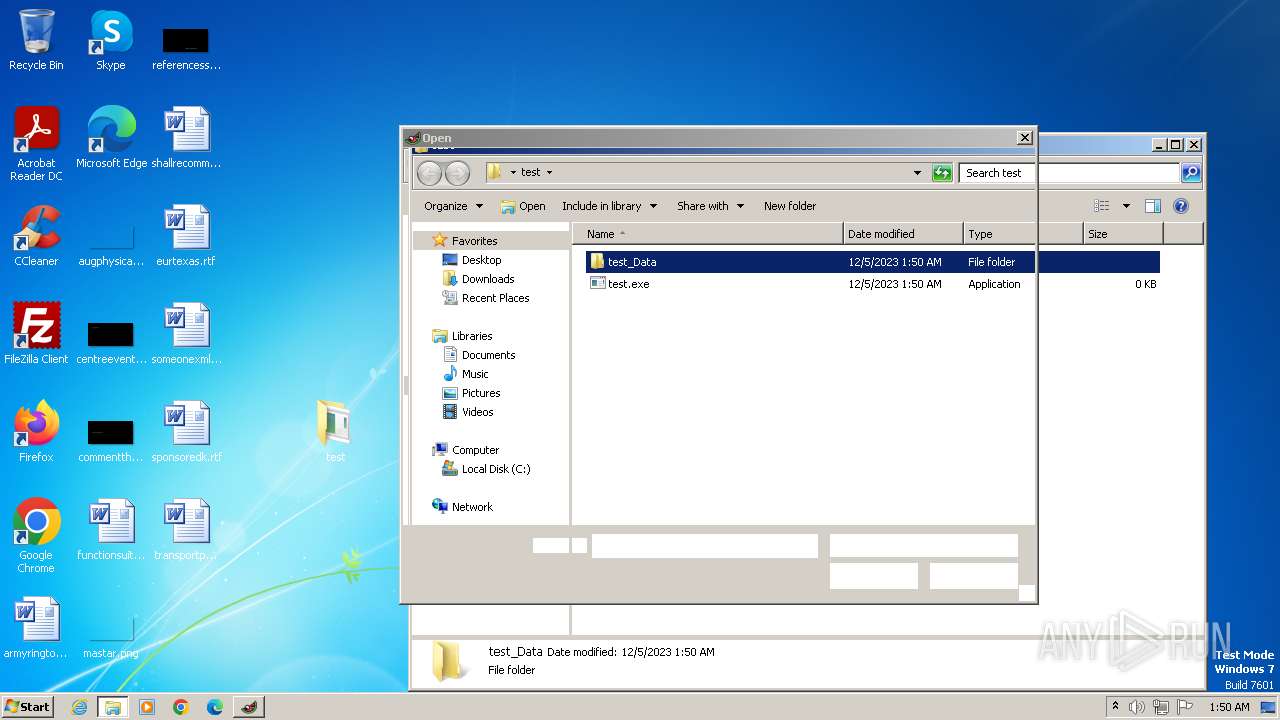Show the preview pane

point(1153,206)
